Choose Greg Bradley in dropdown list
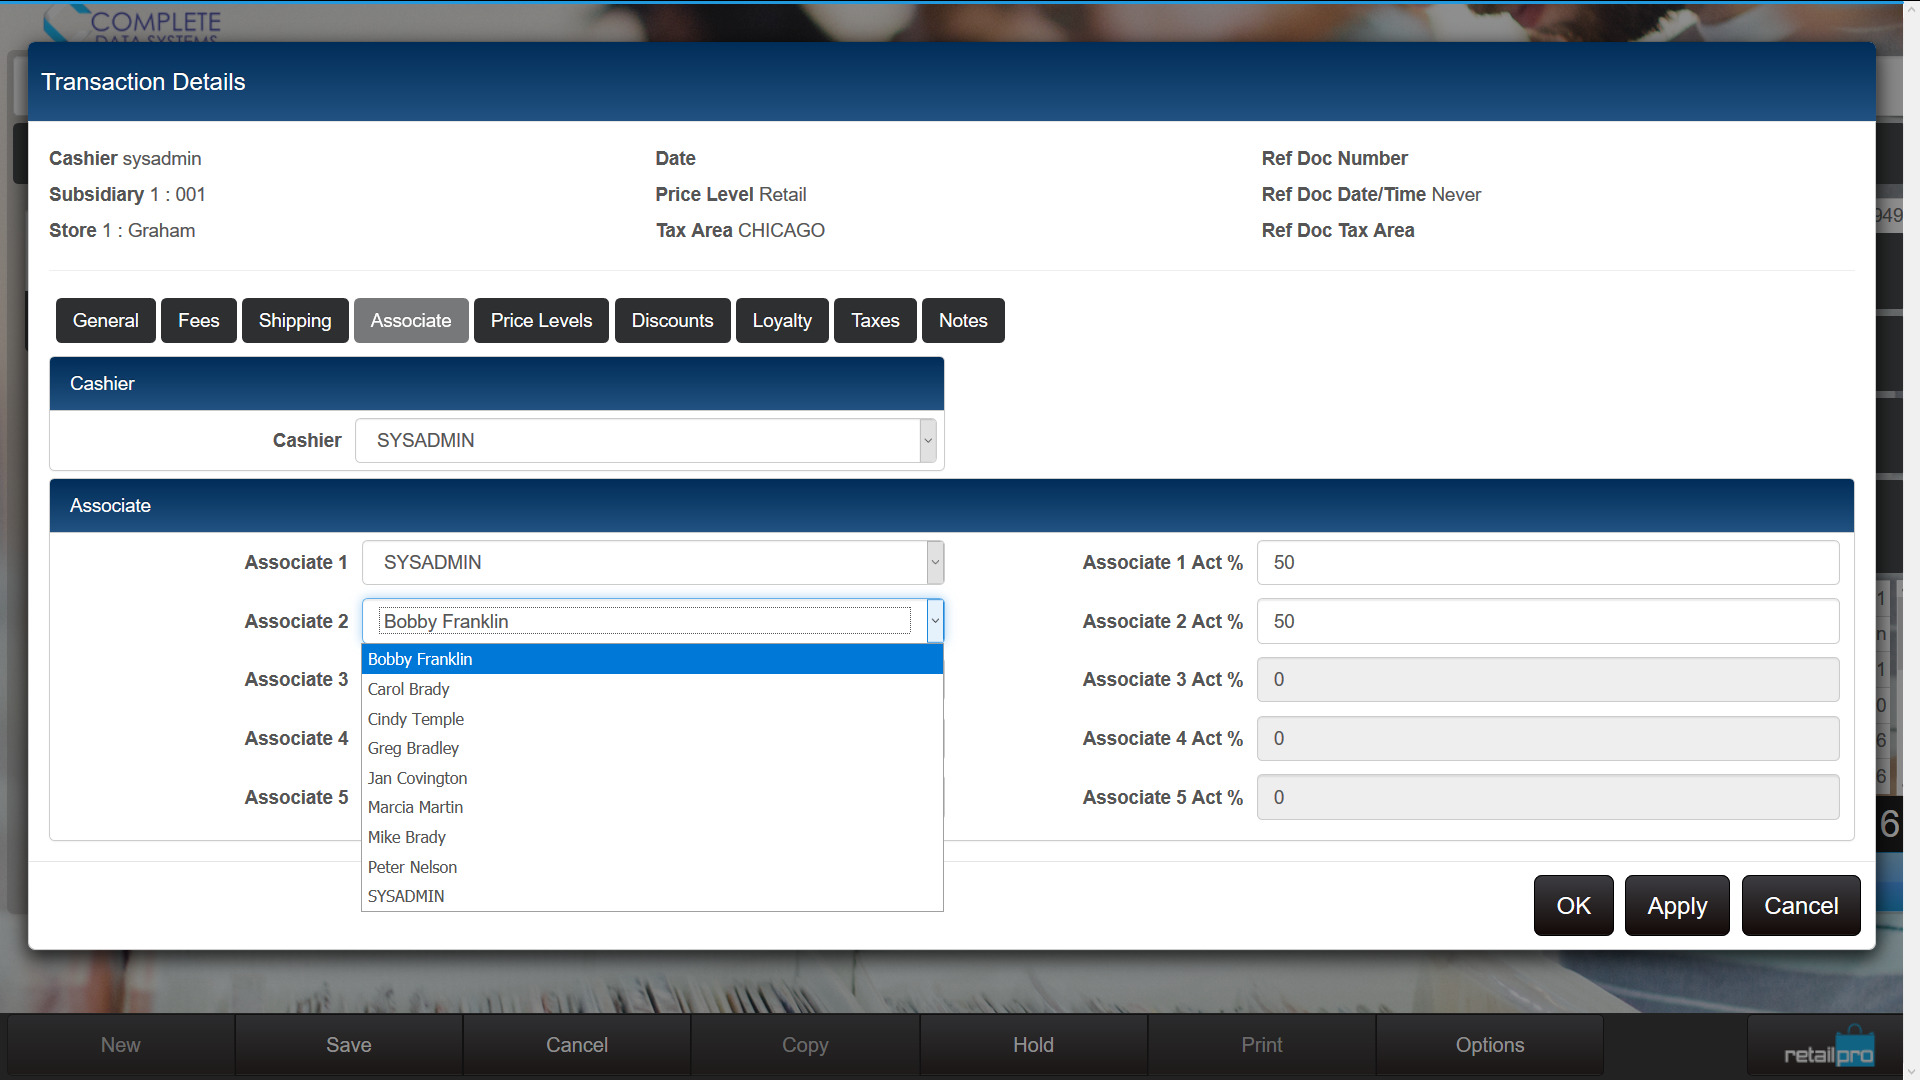Viewport: 1920px width, 1080px height. (x=413, y=748)
